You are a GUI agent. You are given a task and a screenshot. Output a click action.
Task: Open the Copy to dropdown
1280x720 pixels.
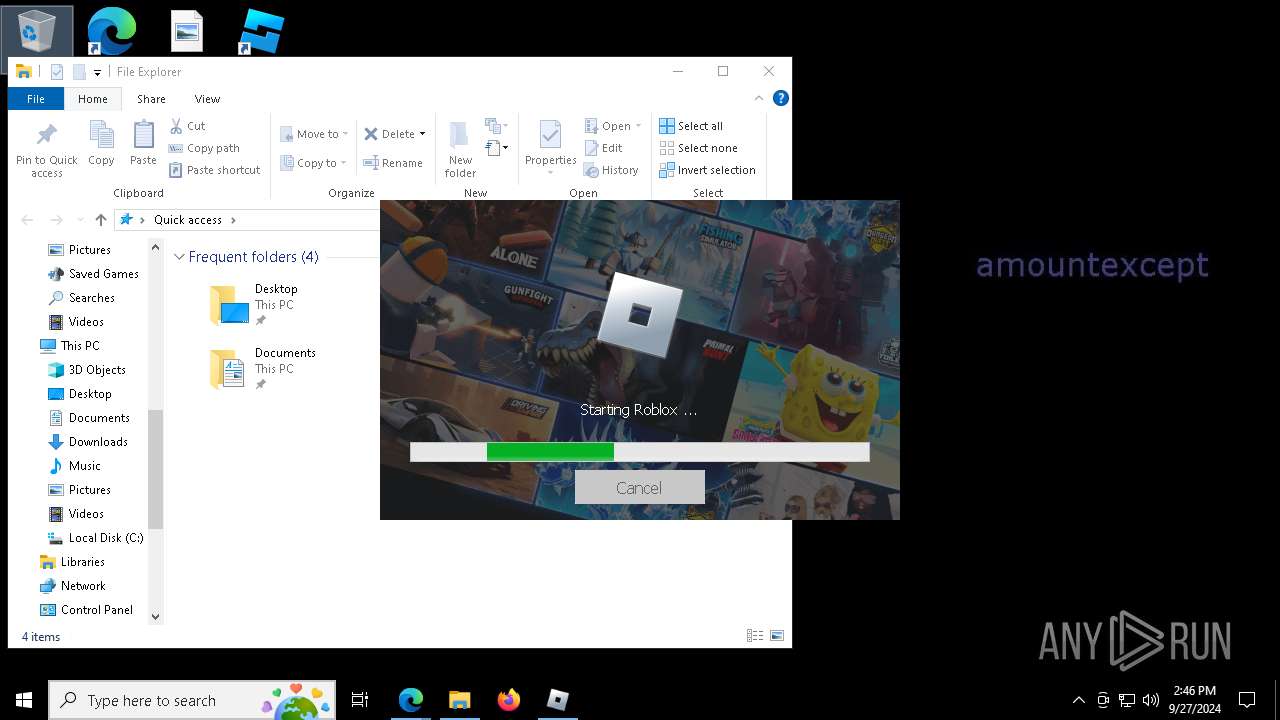pos(314,163)
